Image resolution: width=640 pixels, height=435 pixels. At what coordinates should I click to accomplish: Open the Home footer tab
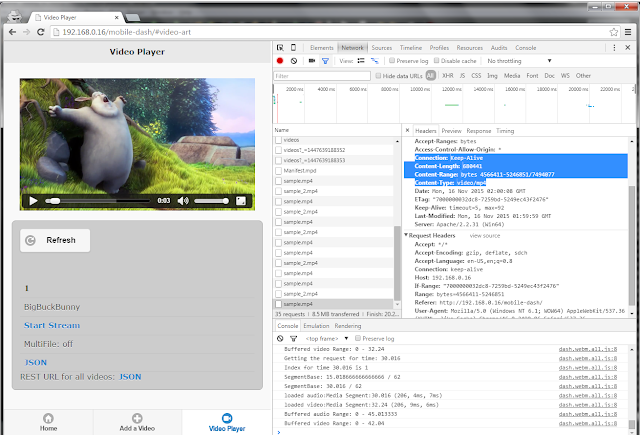coord(48,422)
